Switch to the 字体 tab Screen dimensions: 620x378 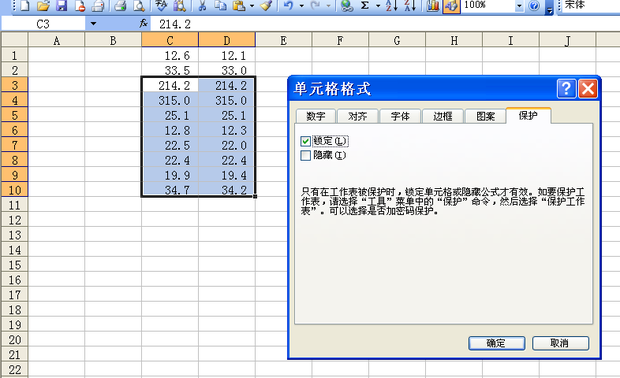coord(400,116)
